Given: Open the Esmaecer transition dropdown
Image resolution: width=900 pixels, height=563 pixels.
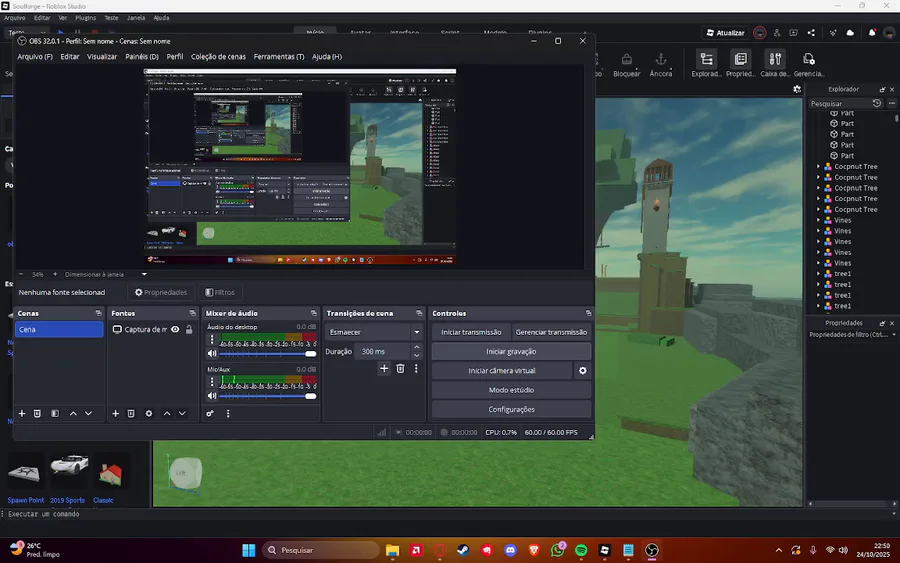Looking at the screenshot, I should pyautogui.click(x=374, y=332).
